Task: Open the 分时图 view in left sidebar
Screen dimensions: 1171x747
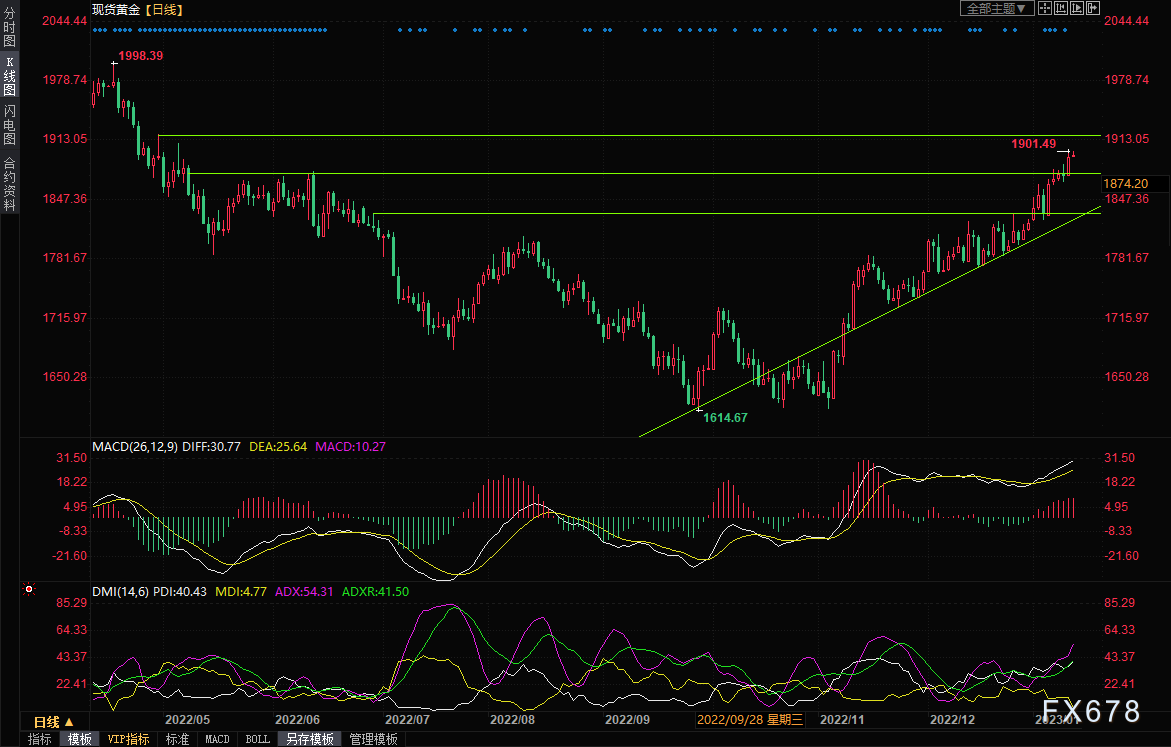Action: 10,27
